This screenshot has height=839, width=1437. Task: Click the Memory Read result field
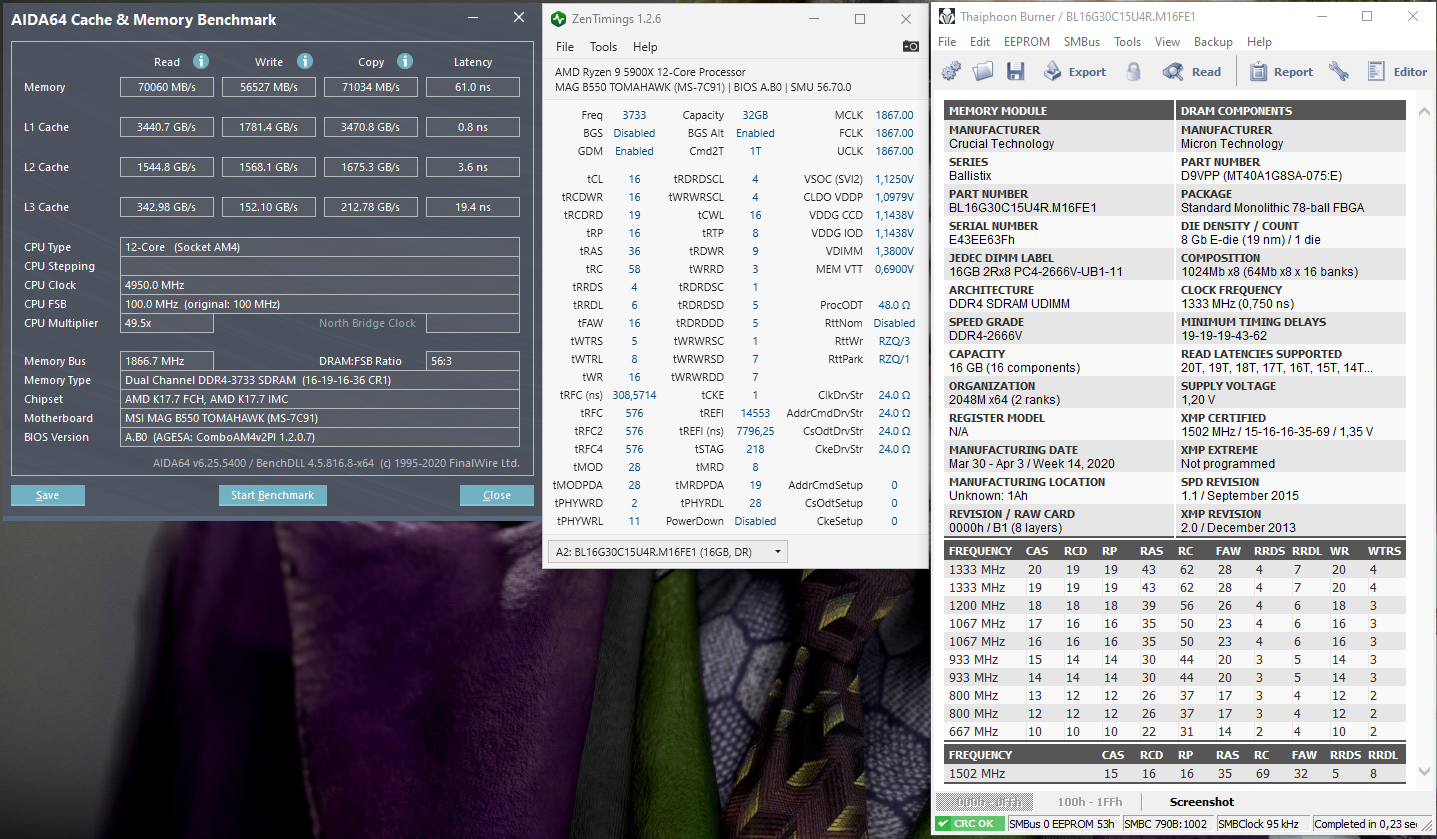(167, 87)
